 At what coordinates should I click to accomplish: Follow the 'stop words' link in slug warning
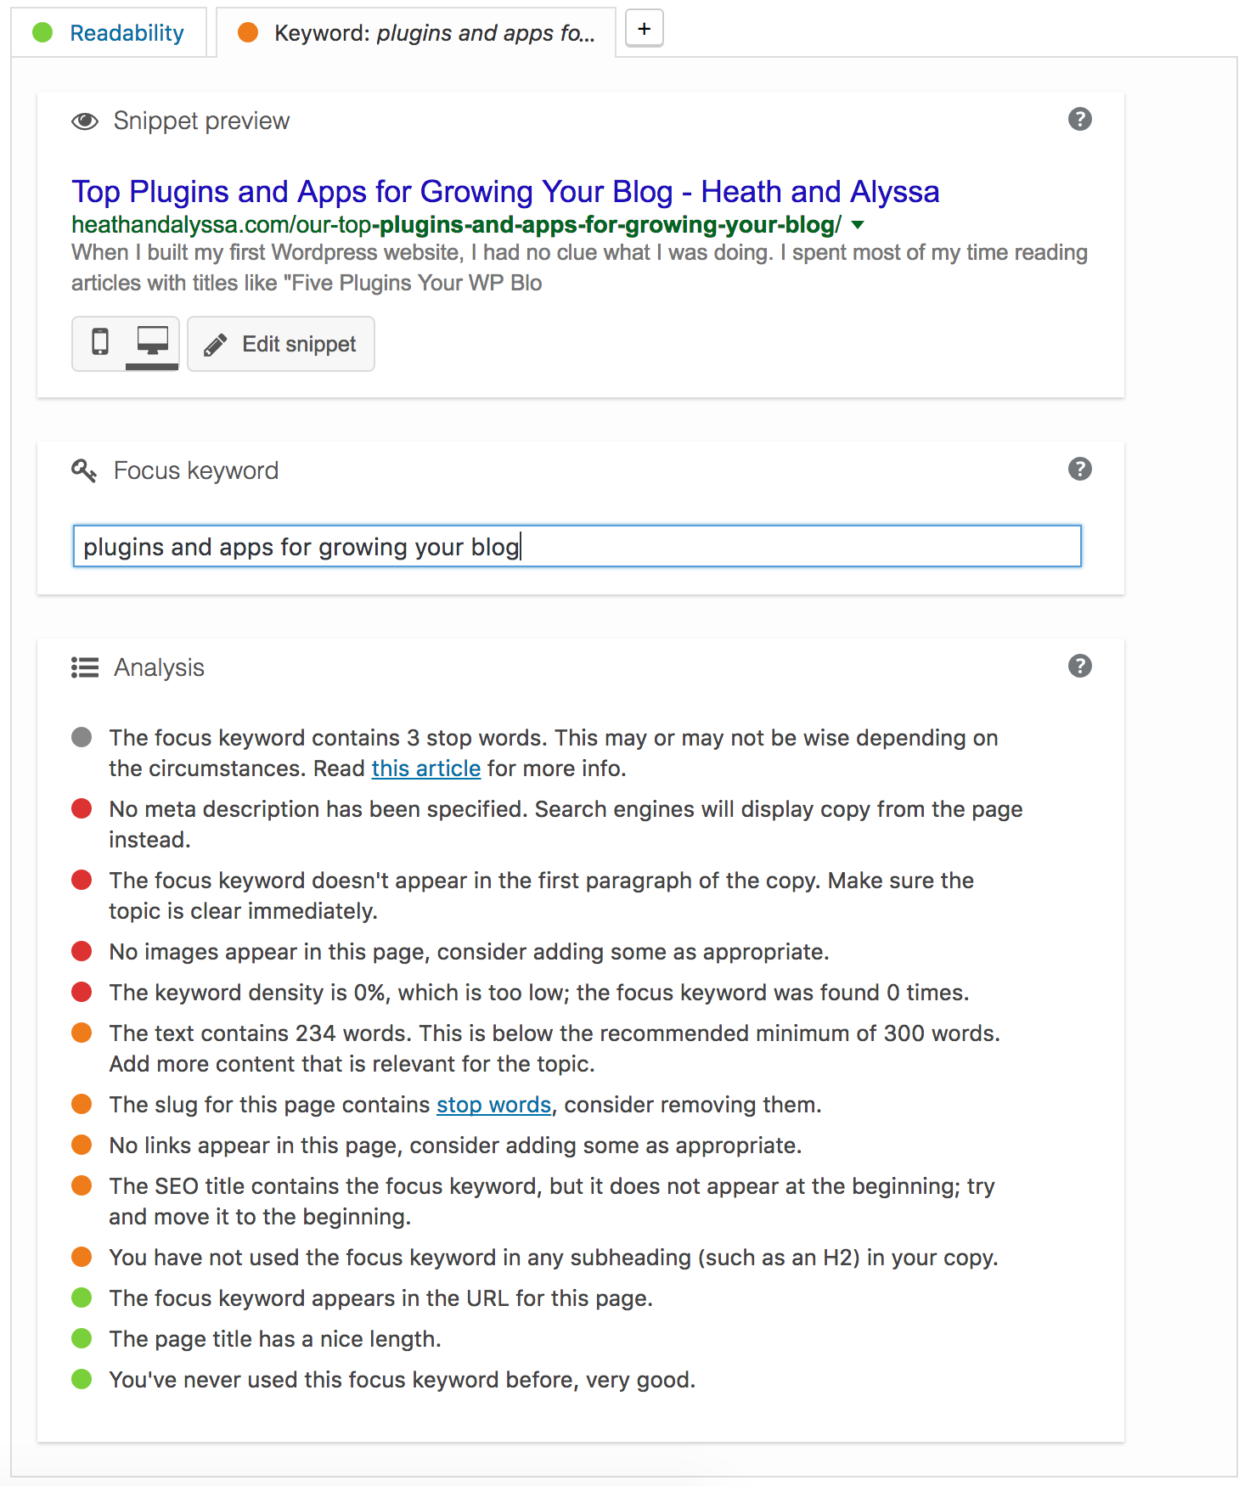(x=493, y=1105)
